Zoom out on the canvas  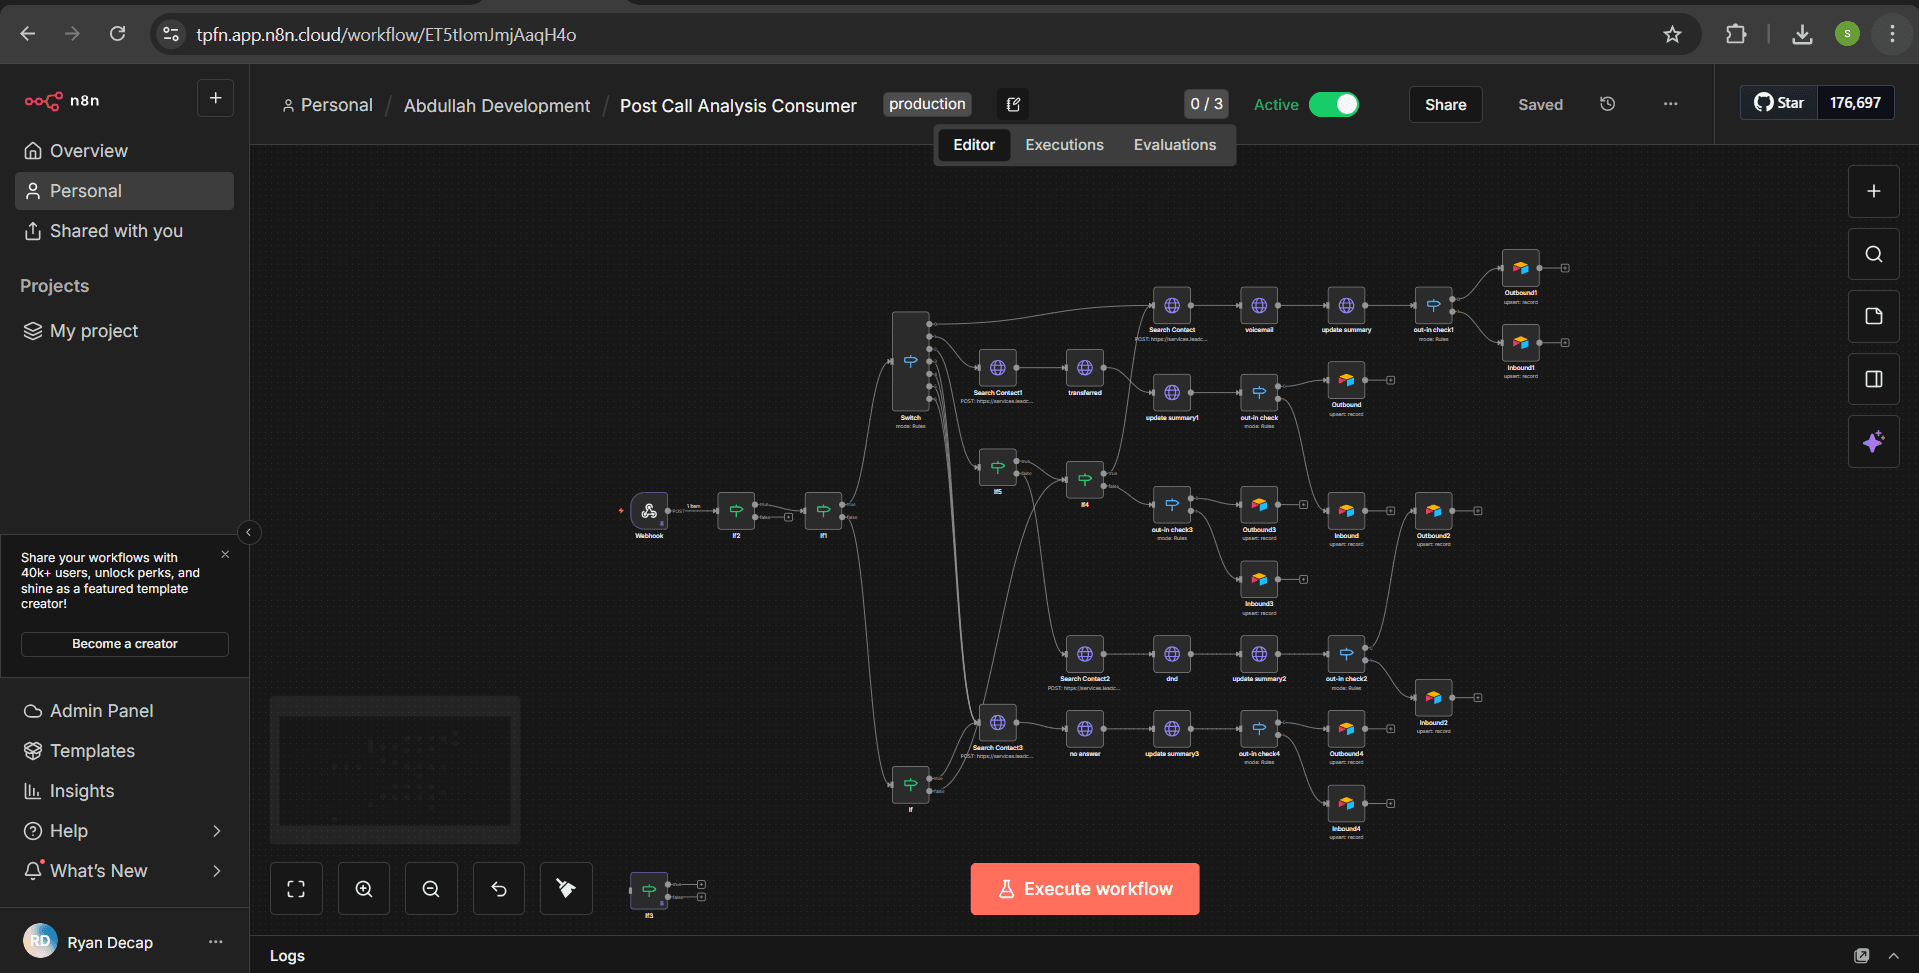coord(431,889)
